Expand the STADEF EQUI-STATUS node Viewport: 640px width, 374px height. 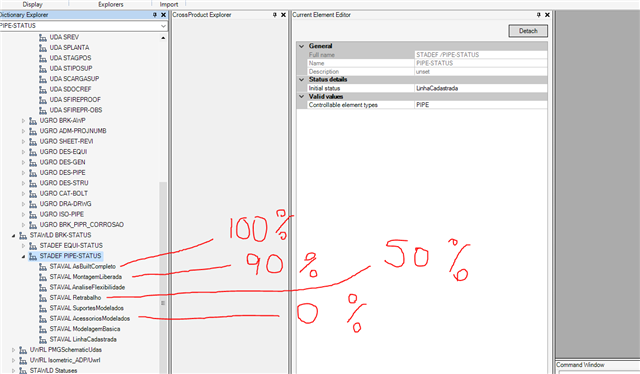tap(23, 246)
